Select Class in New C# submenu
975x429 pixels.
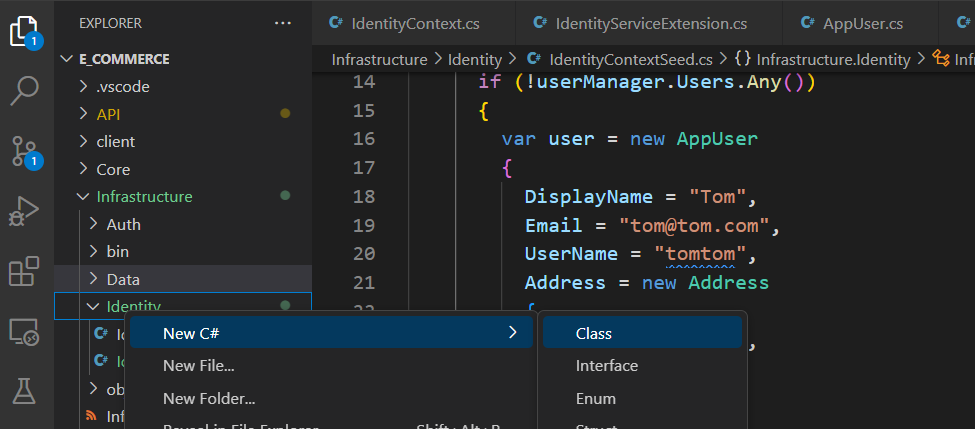642,333
